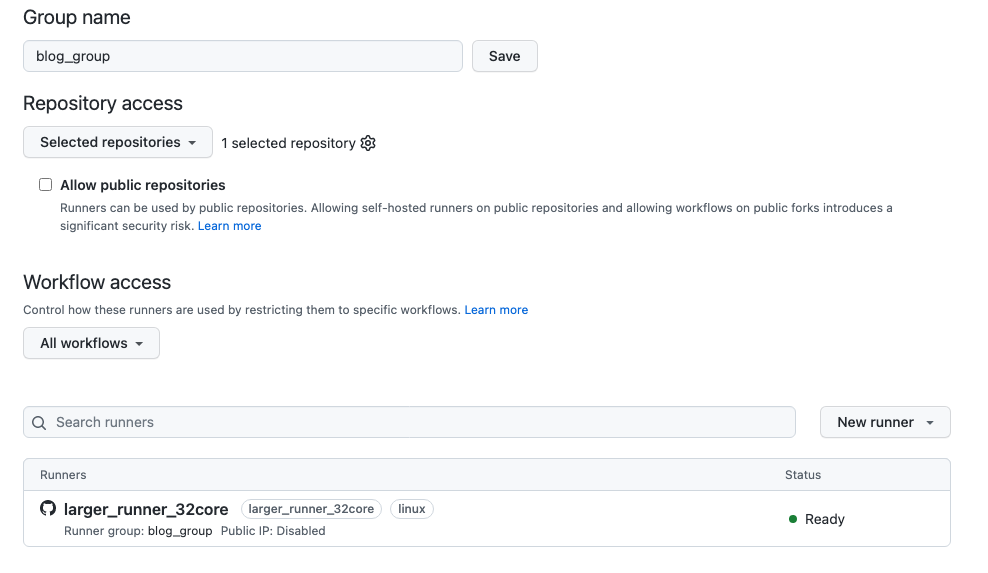Enable Allow public repositories checkbox

(x=45, y=185)
